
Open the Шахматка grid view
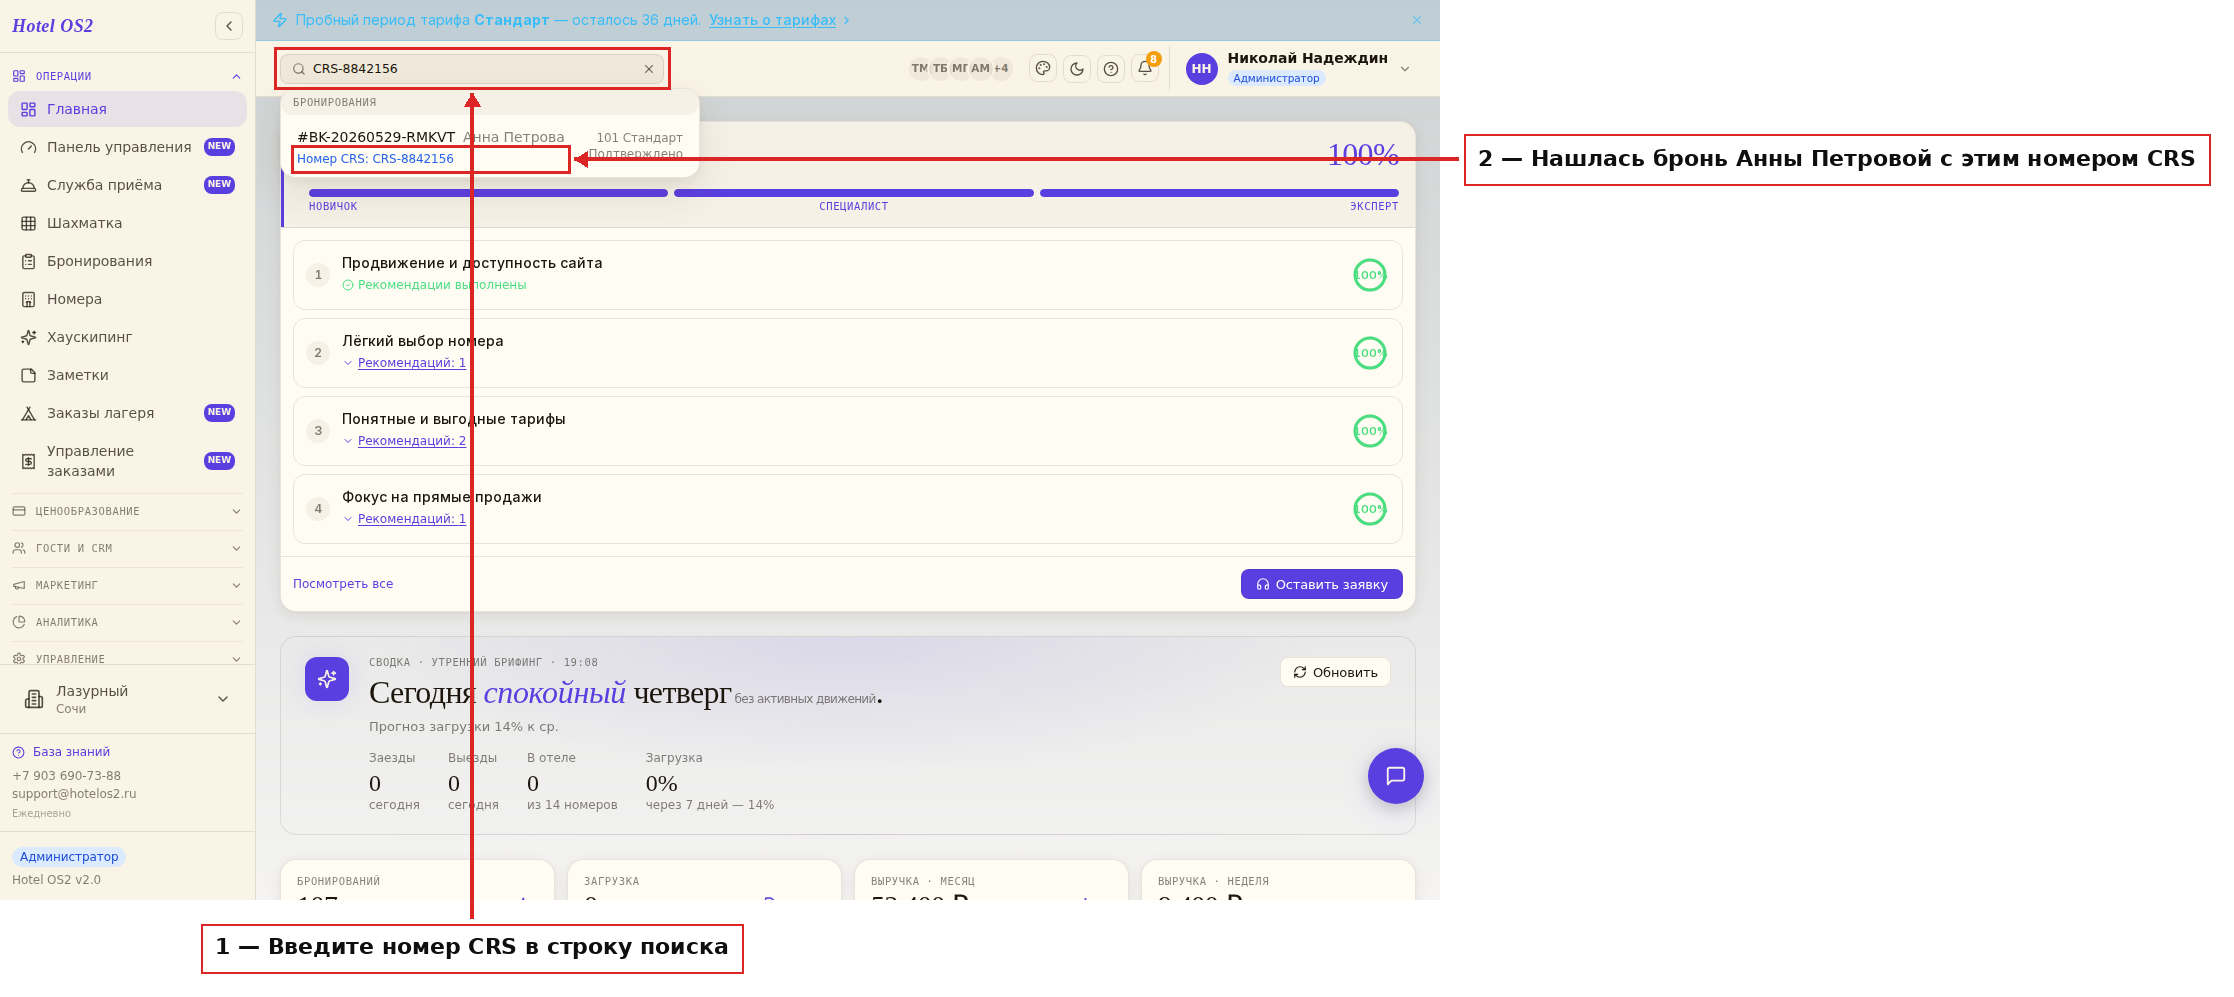(x=127, y=223)
